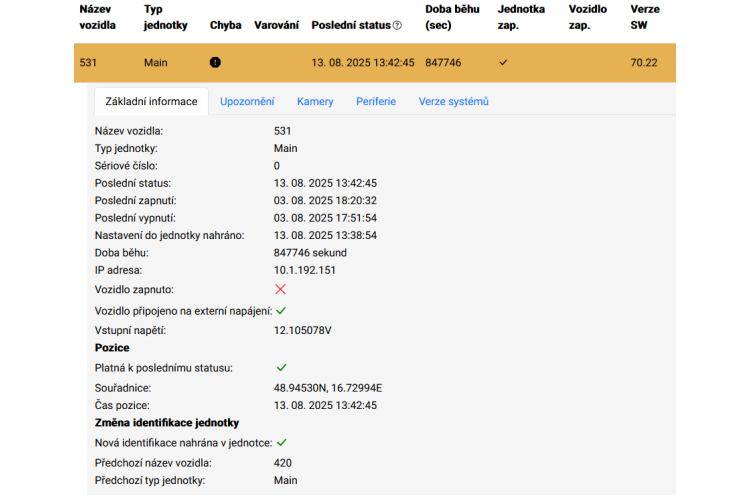Click the '847746 sekund' value
Viewport: 750px width, 500px height.
pos(310,253)
